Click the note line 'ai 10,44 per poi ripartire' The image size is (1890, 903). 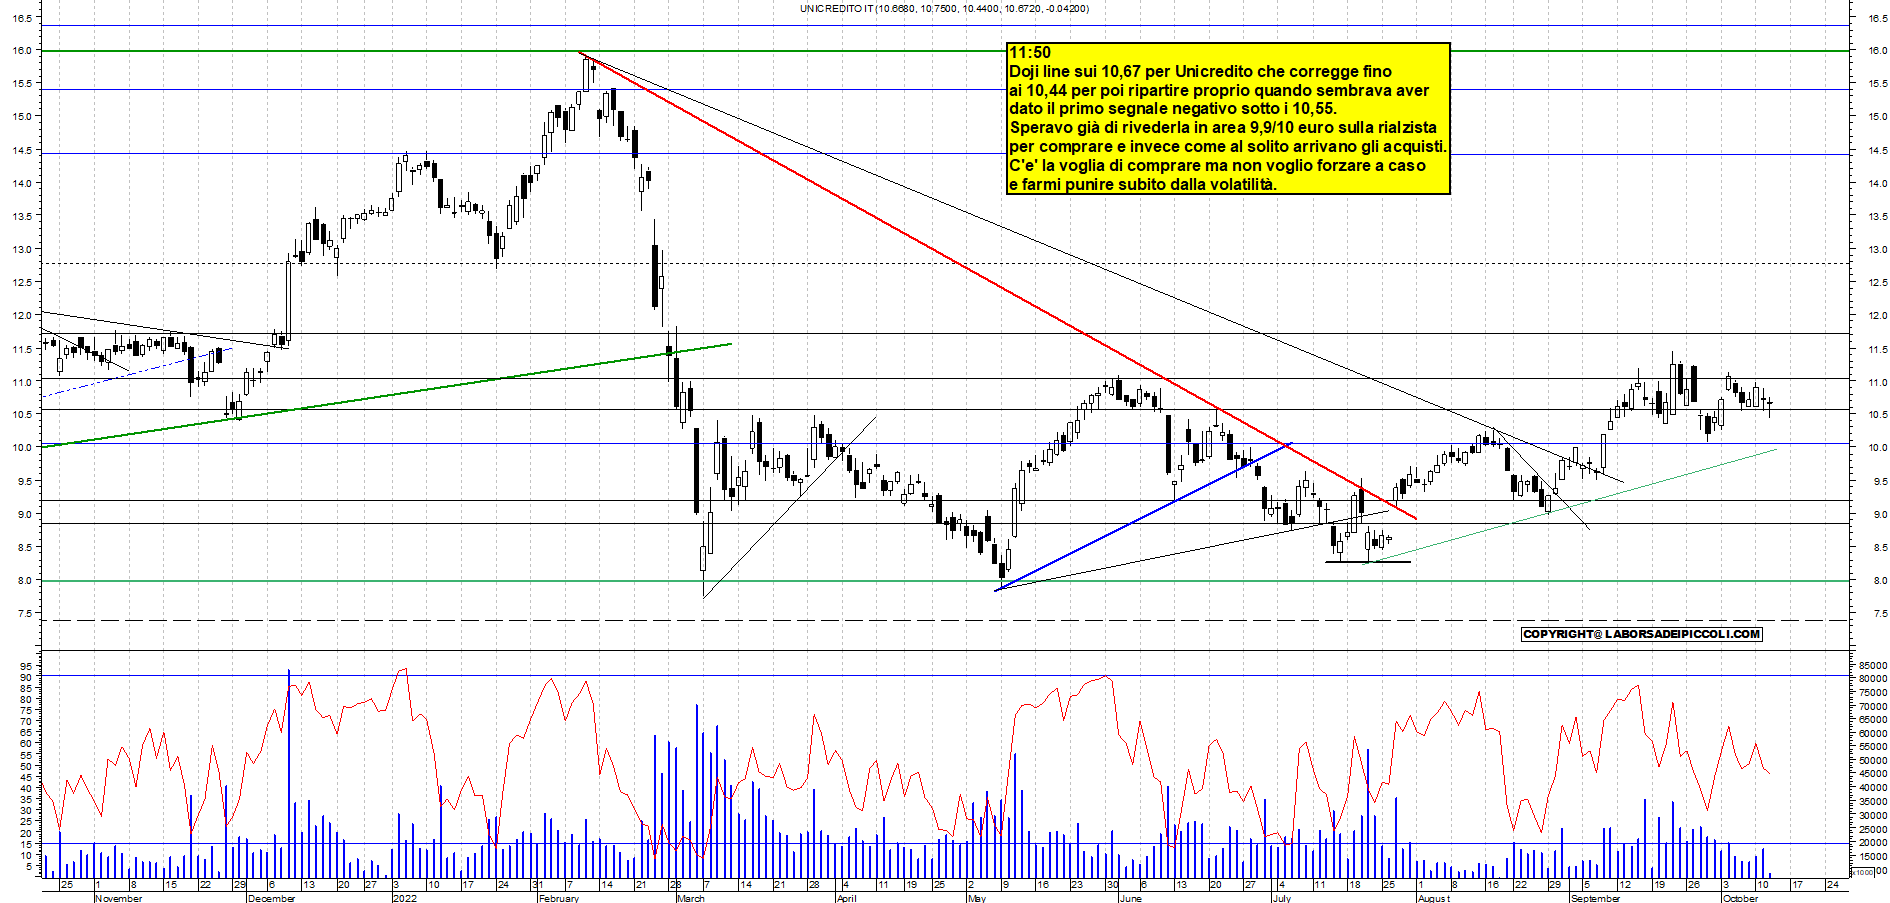(1219, 91)
